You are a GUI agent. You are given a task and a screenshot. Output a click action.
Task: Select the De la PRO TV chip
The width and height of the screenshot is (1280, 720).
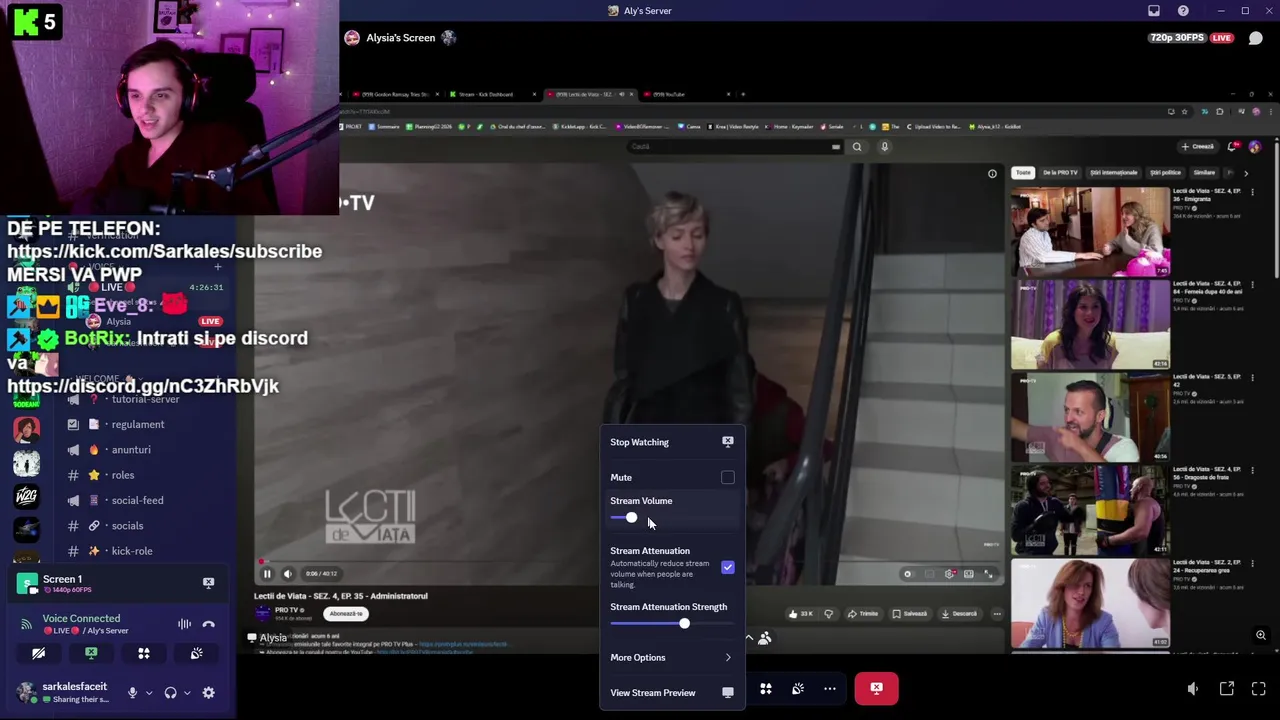pyautogui.click(x=1060, y=173)
